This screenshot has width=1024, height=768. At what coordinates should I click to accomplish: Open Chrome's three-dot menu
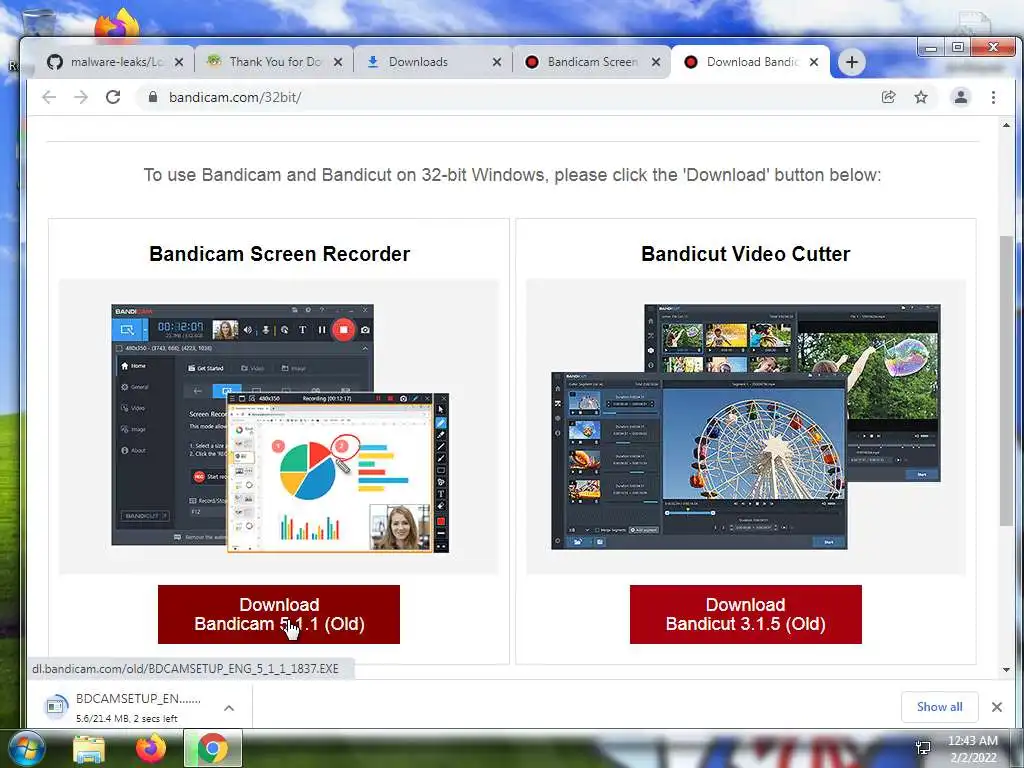coord(993,97)
